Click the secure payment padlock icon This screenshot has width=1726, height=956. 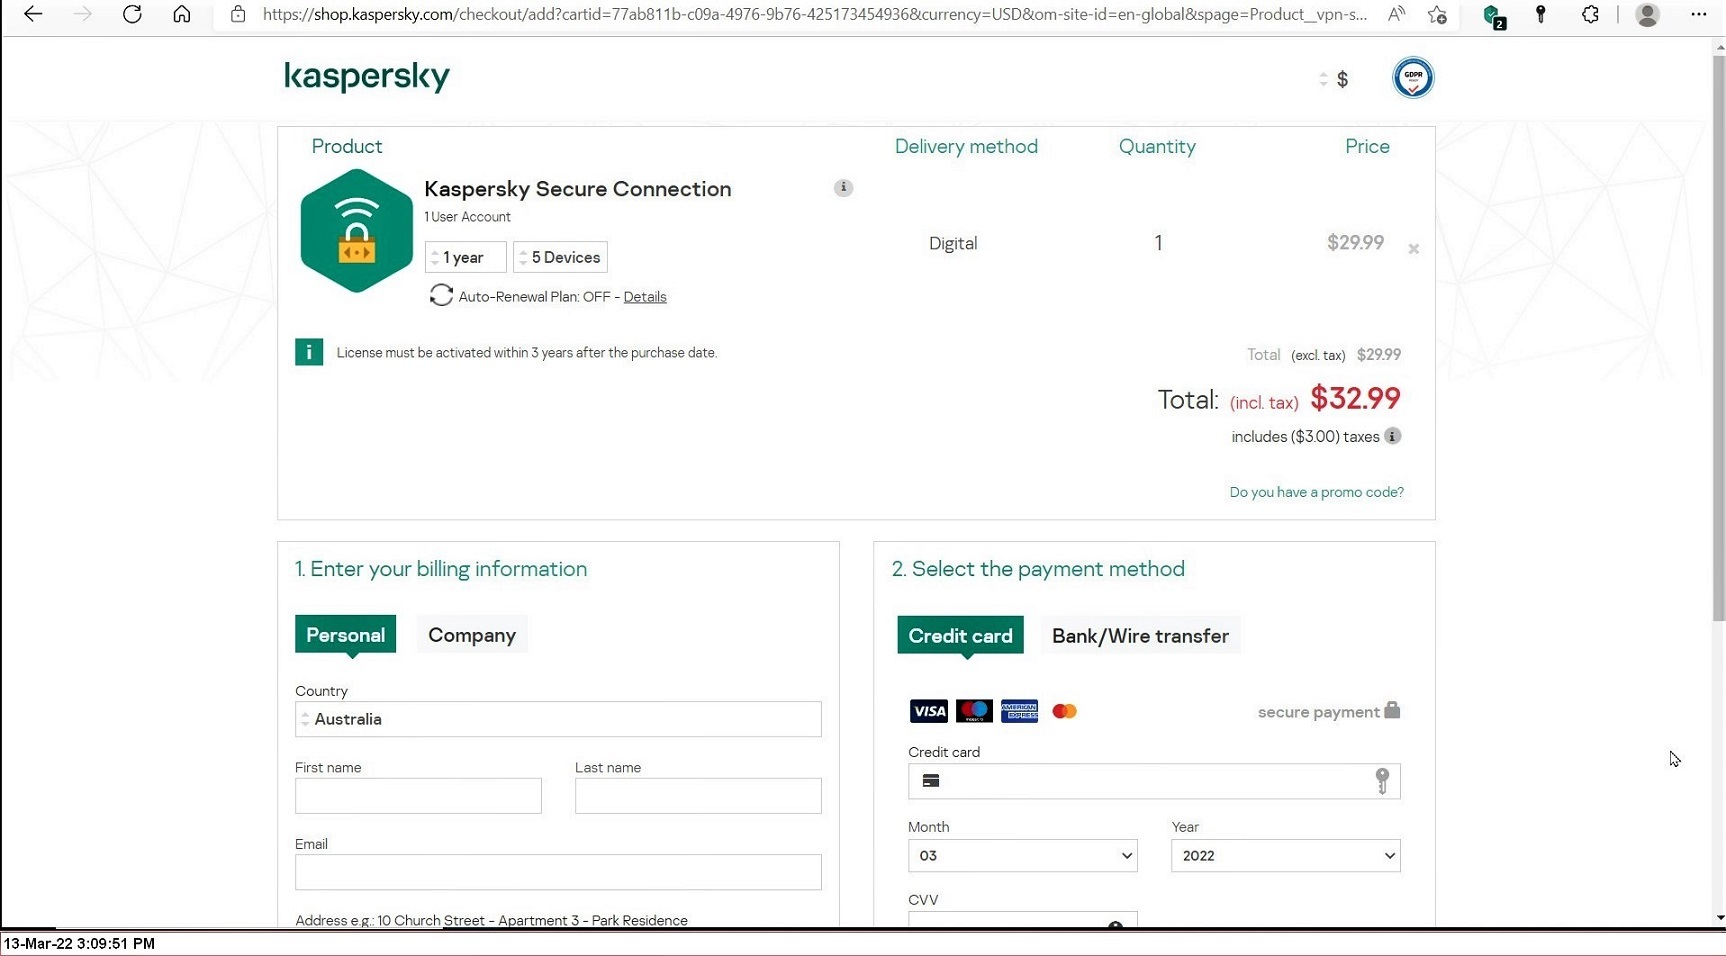pyautogui.click(x=1392, y=710)
